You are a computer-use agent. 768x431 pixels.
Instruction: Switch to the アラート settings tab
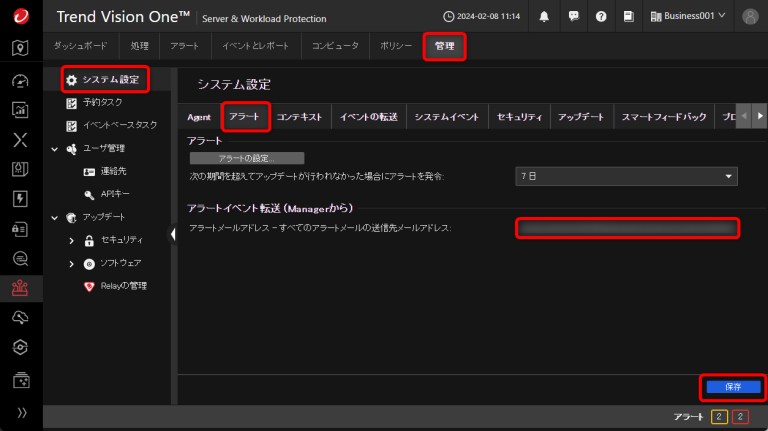point(245,117)
